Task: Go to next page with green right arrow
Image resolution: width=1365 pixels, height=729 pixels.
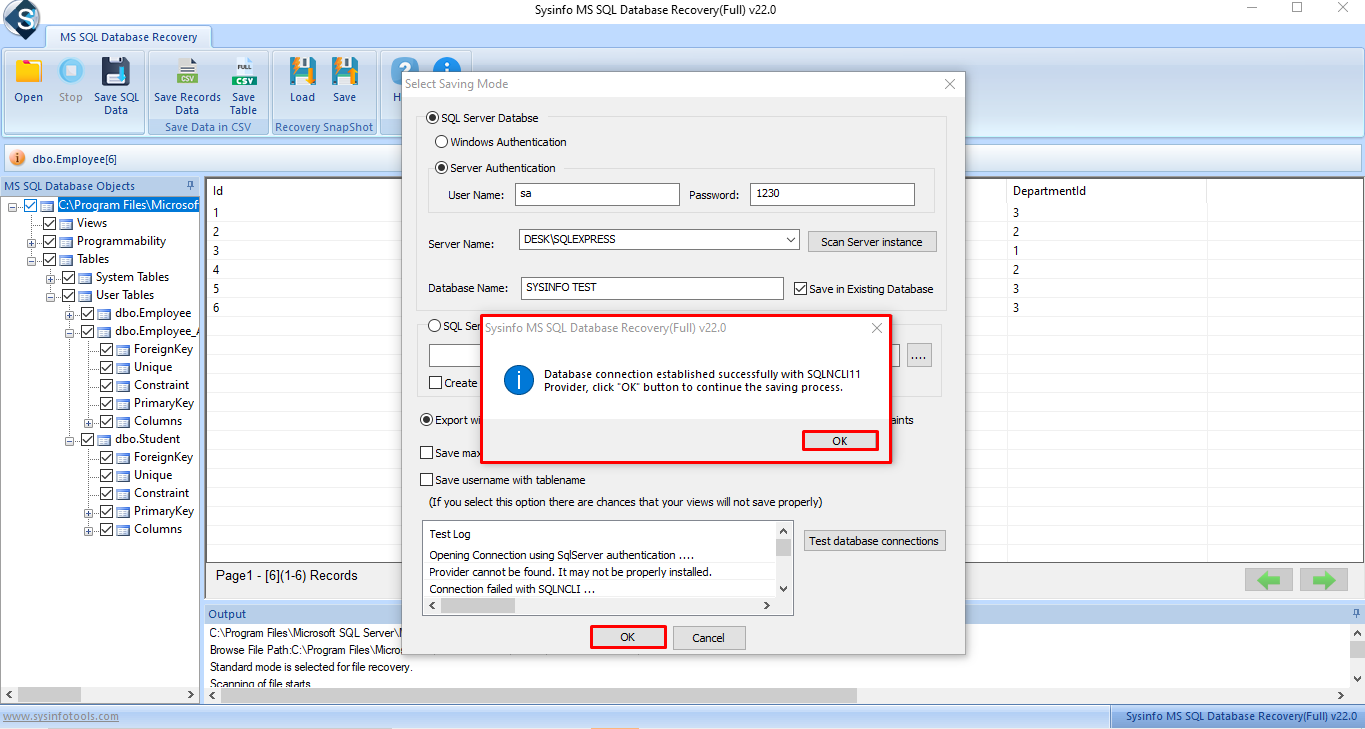Action: [x=1324, y=580]
